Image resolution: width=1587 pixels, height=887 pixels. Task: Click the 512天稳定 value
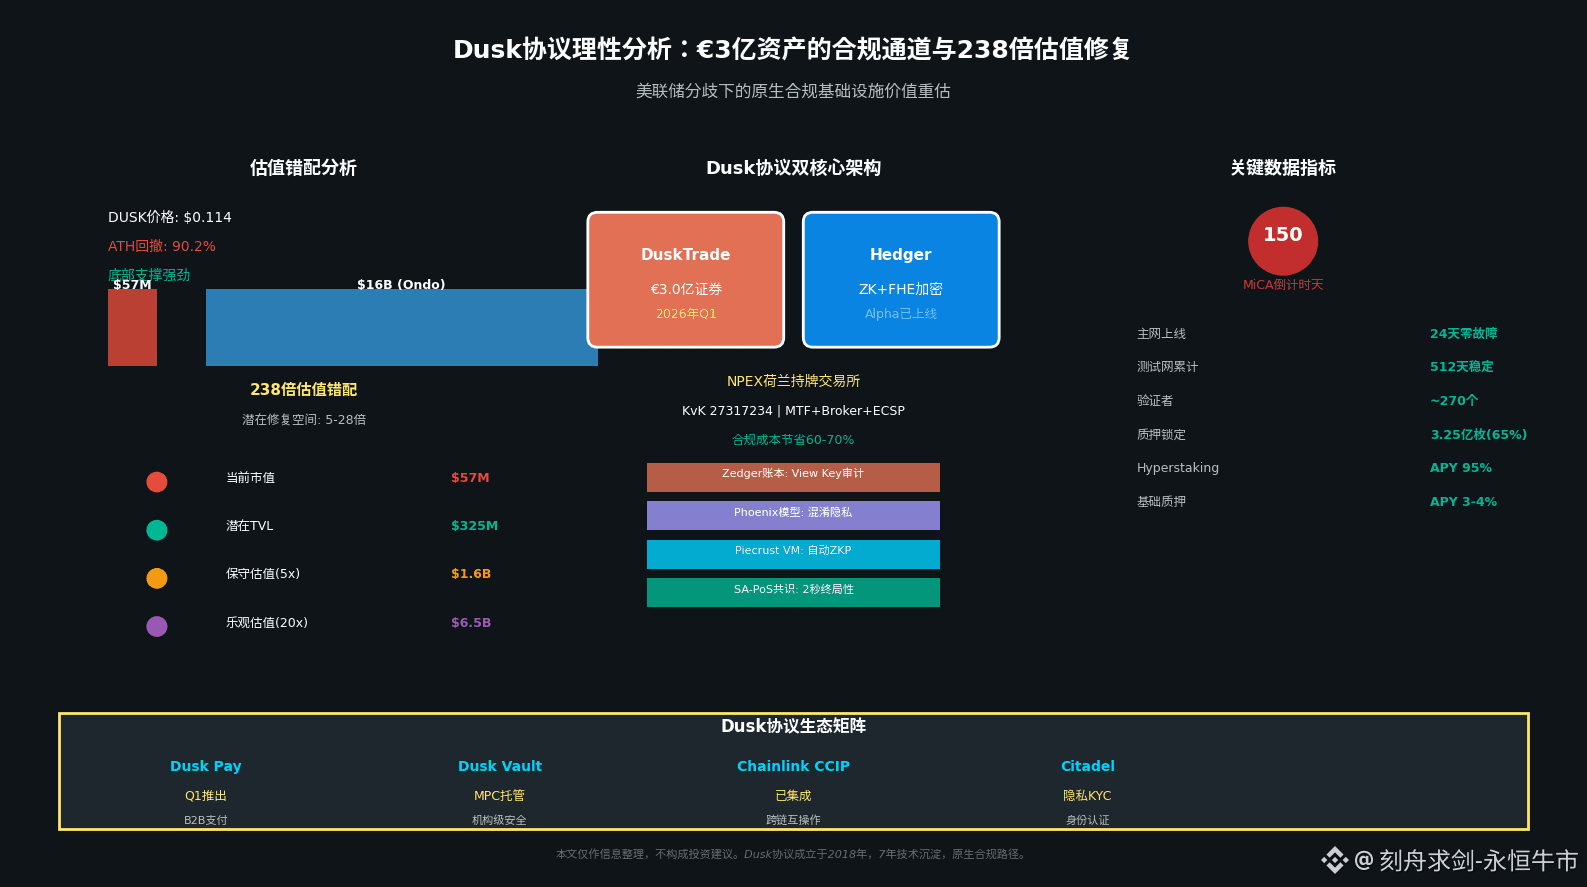[1461, 367]
